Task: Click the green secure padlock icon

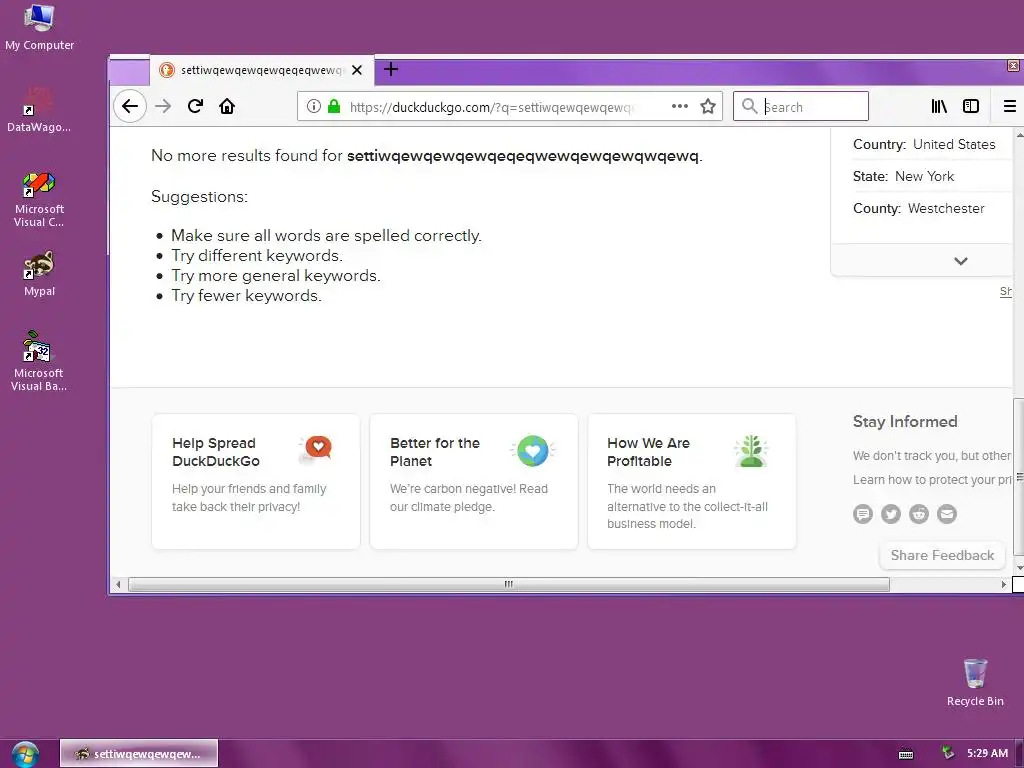Action: pyautogui.click(x=334, y=106)
